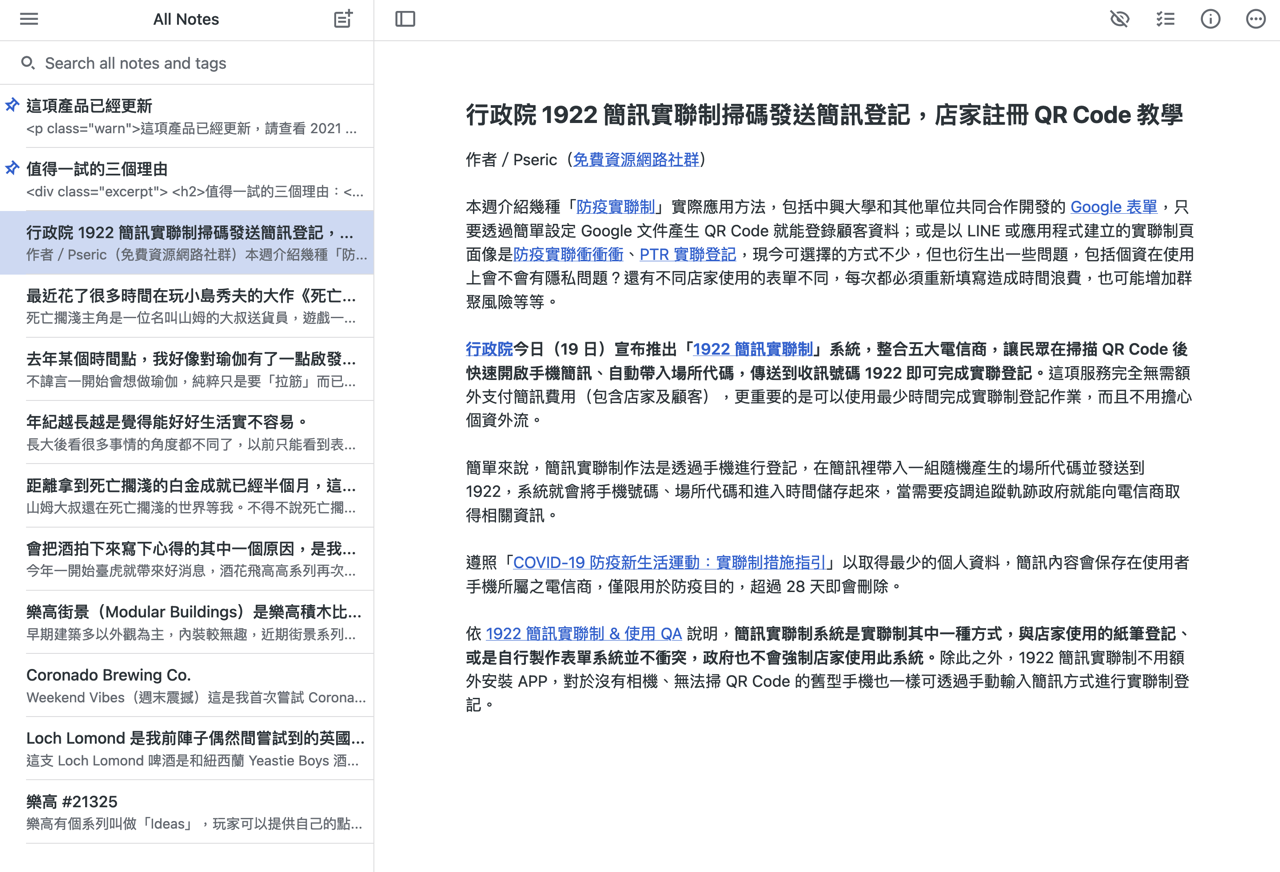Open the COVID-19 防疫新生活運動 guideline link
This screenshot has height=872, width=1280.
pyautogui.click(x=670, y=562)
